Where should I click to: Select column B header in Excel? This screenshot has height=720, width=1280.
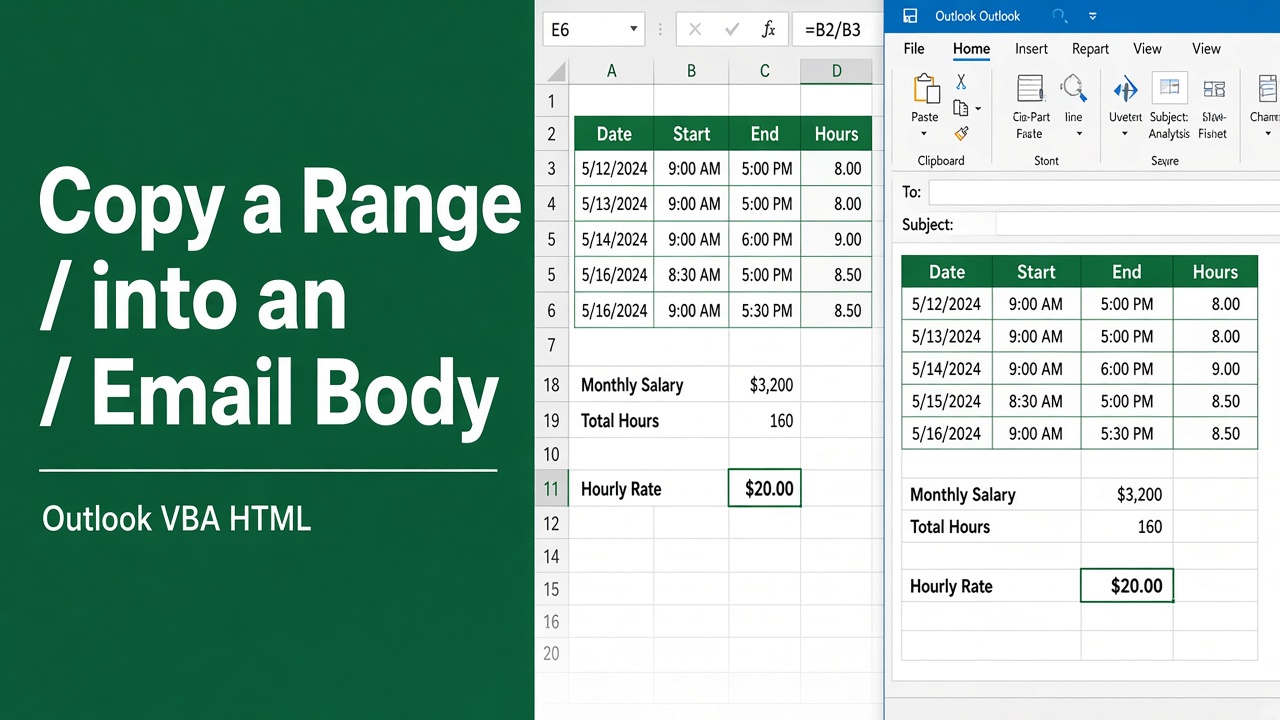click(691, 71)
